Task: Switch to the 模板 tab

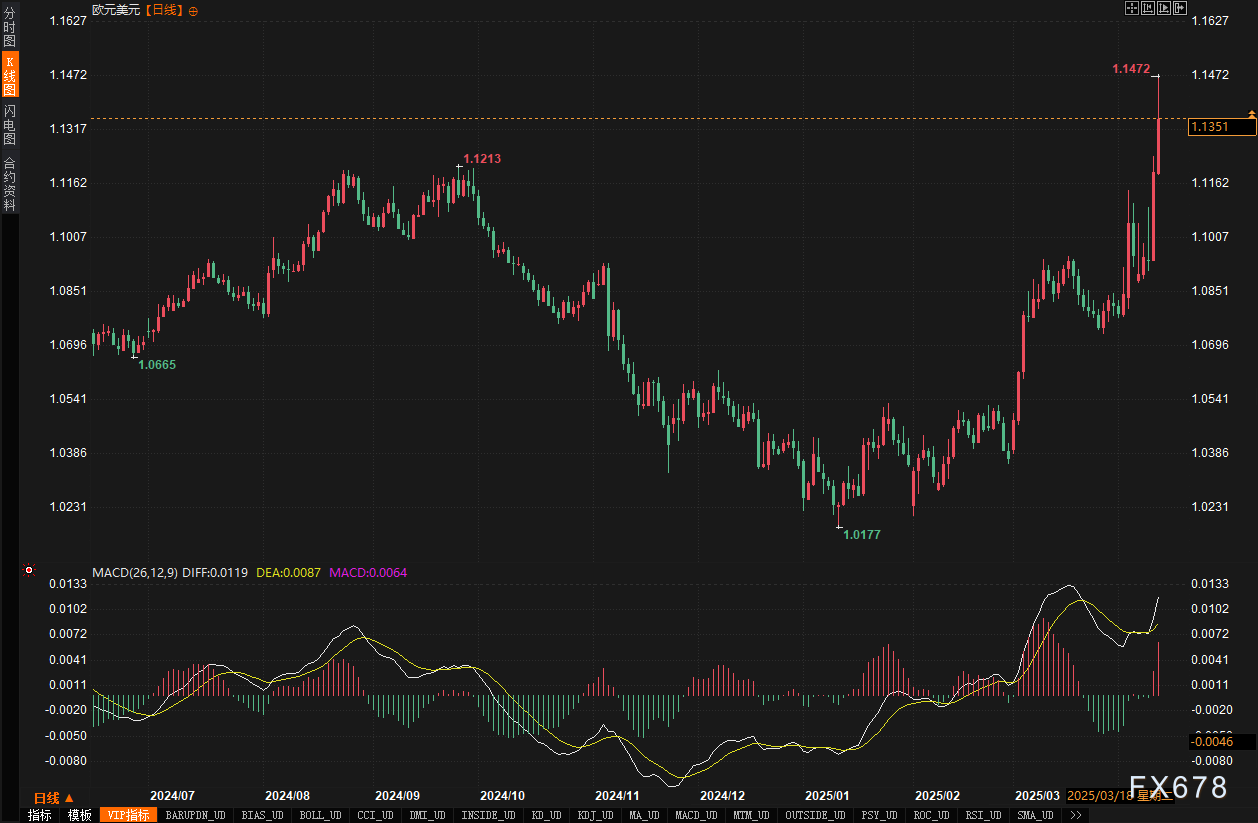Action: [x=79, y=815]
